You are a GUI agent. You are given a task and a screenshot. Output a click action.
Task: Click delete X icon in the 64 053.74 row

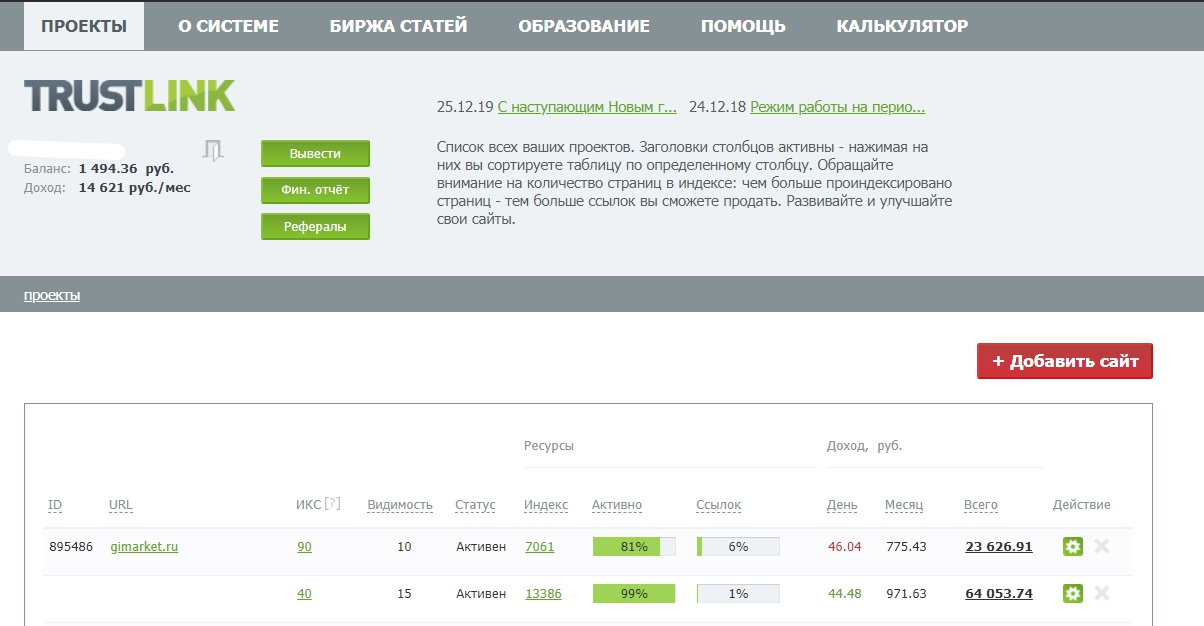click(x=1102, y=593)
